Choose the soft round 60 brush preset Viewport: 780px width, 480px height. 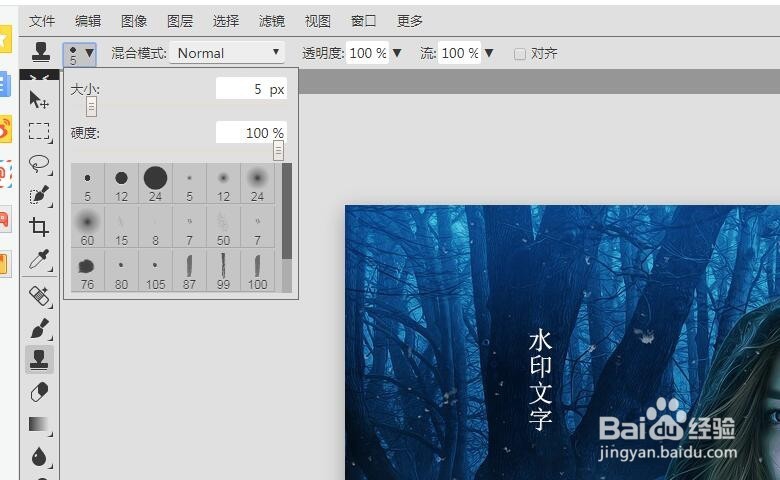coord(88,227)
